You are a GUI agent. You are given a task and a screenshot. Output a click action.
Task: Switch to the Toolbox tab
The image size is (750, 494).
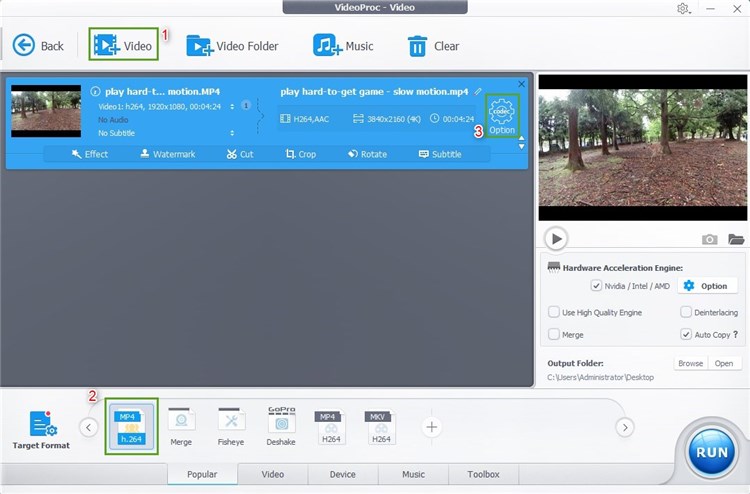click(x=483, y=474)
